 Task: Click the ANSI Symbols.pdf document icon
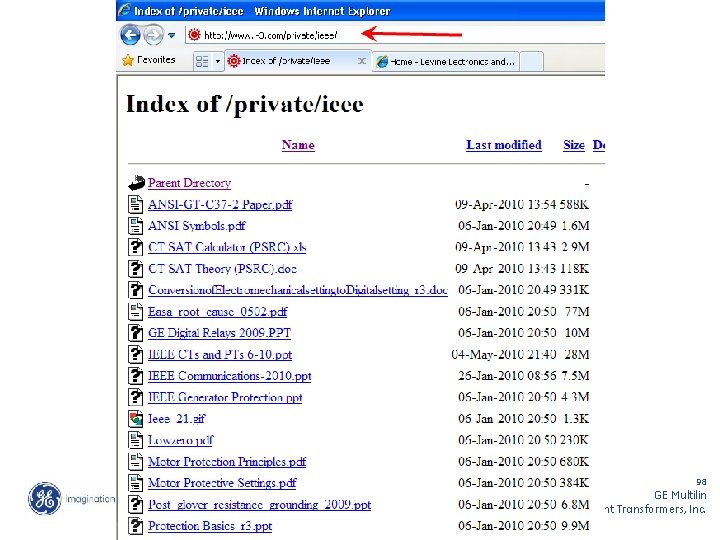click(135, 225)
